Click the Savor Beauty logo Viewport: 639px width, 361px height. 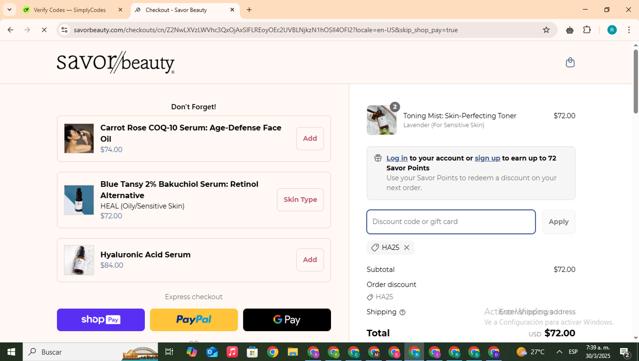[x=115, y=62]
